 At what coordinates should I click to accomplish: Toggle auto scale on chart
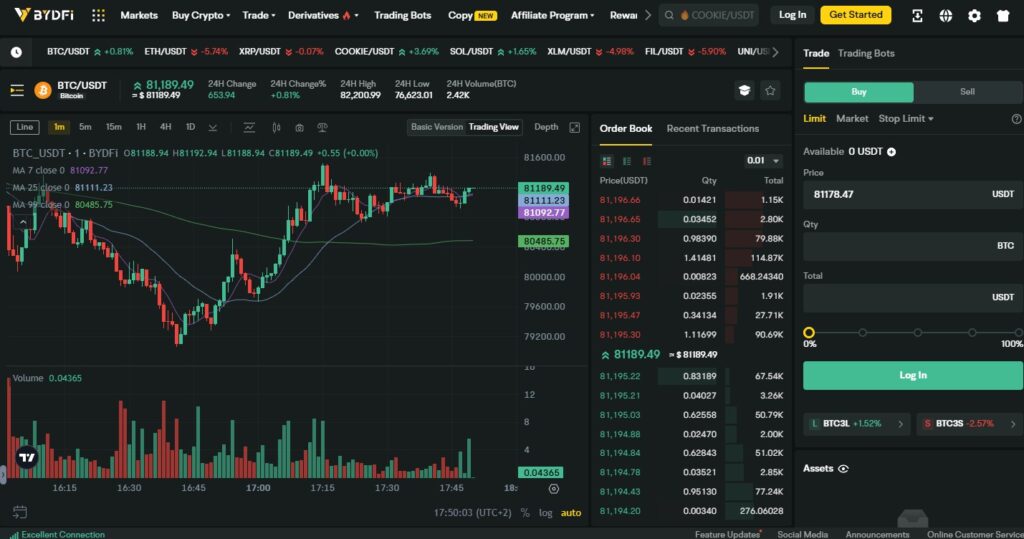[571, 513]
